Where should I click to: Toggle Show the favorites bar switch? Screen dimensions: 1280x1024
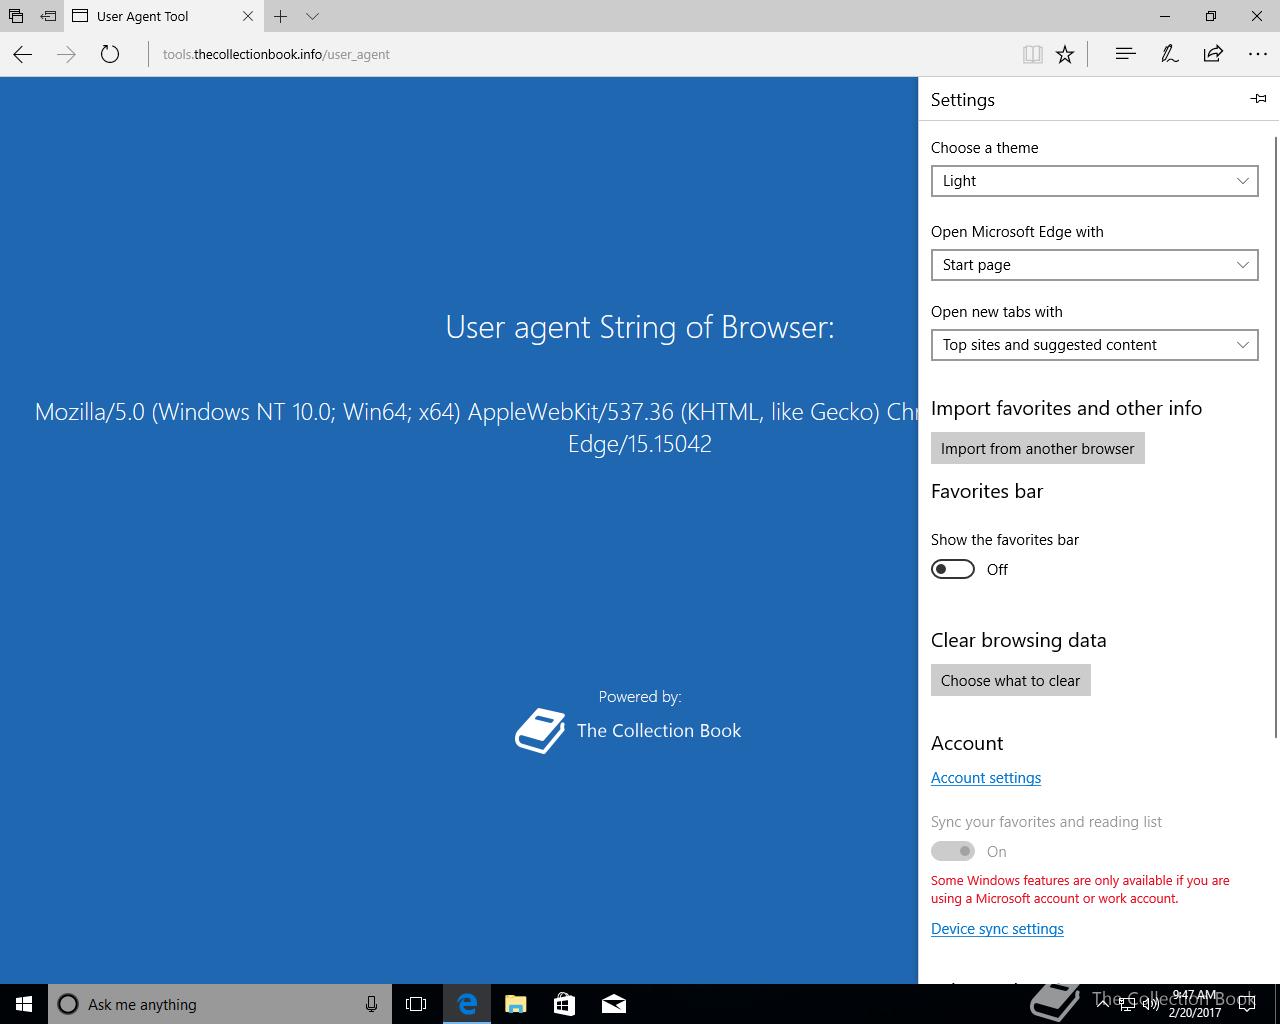(x=953, y=569)
